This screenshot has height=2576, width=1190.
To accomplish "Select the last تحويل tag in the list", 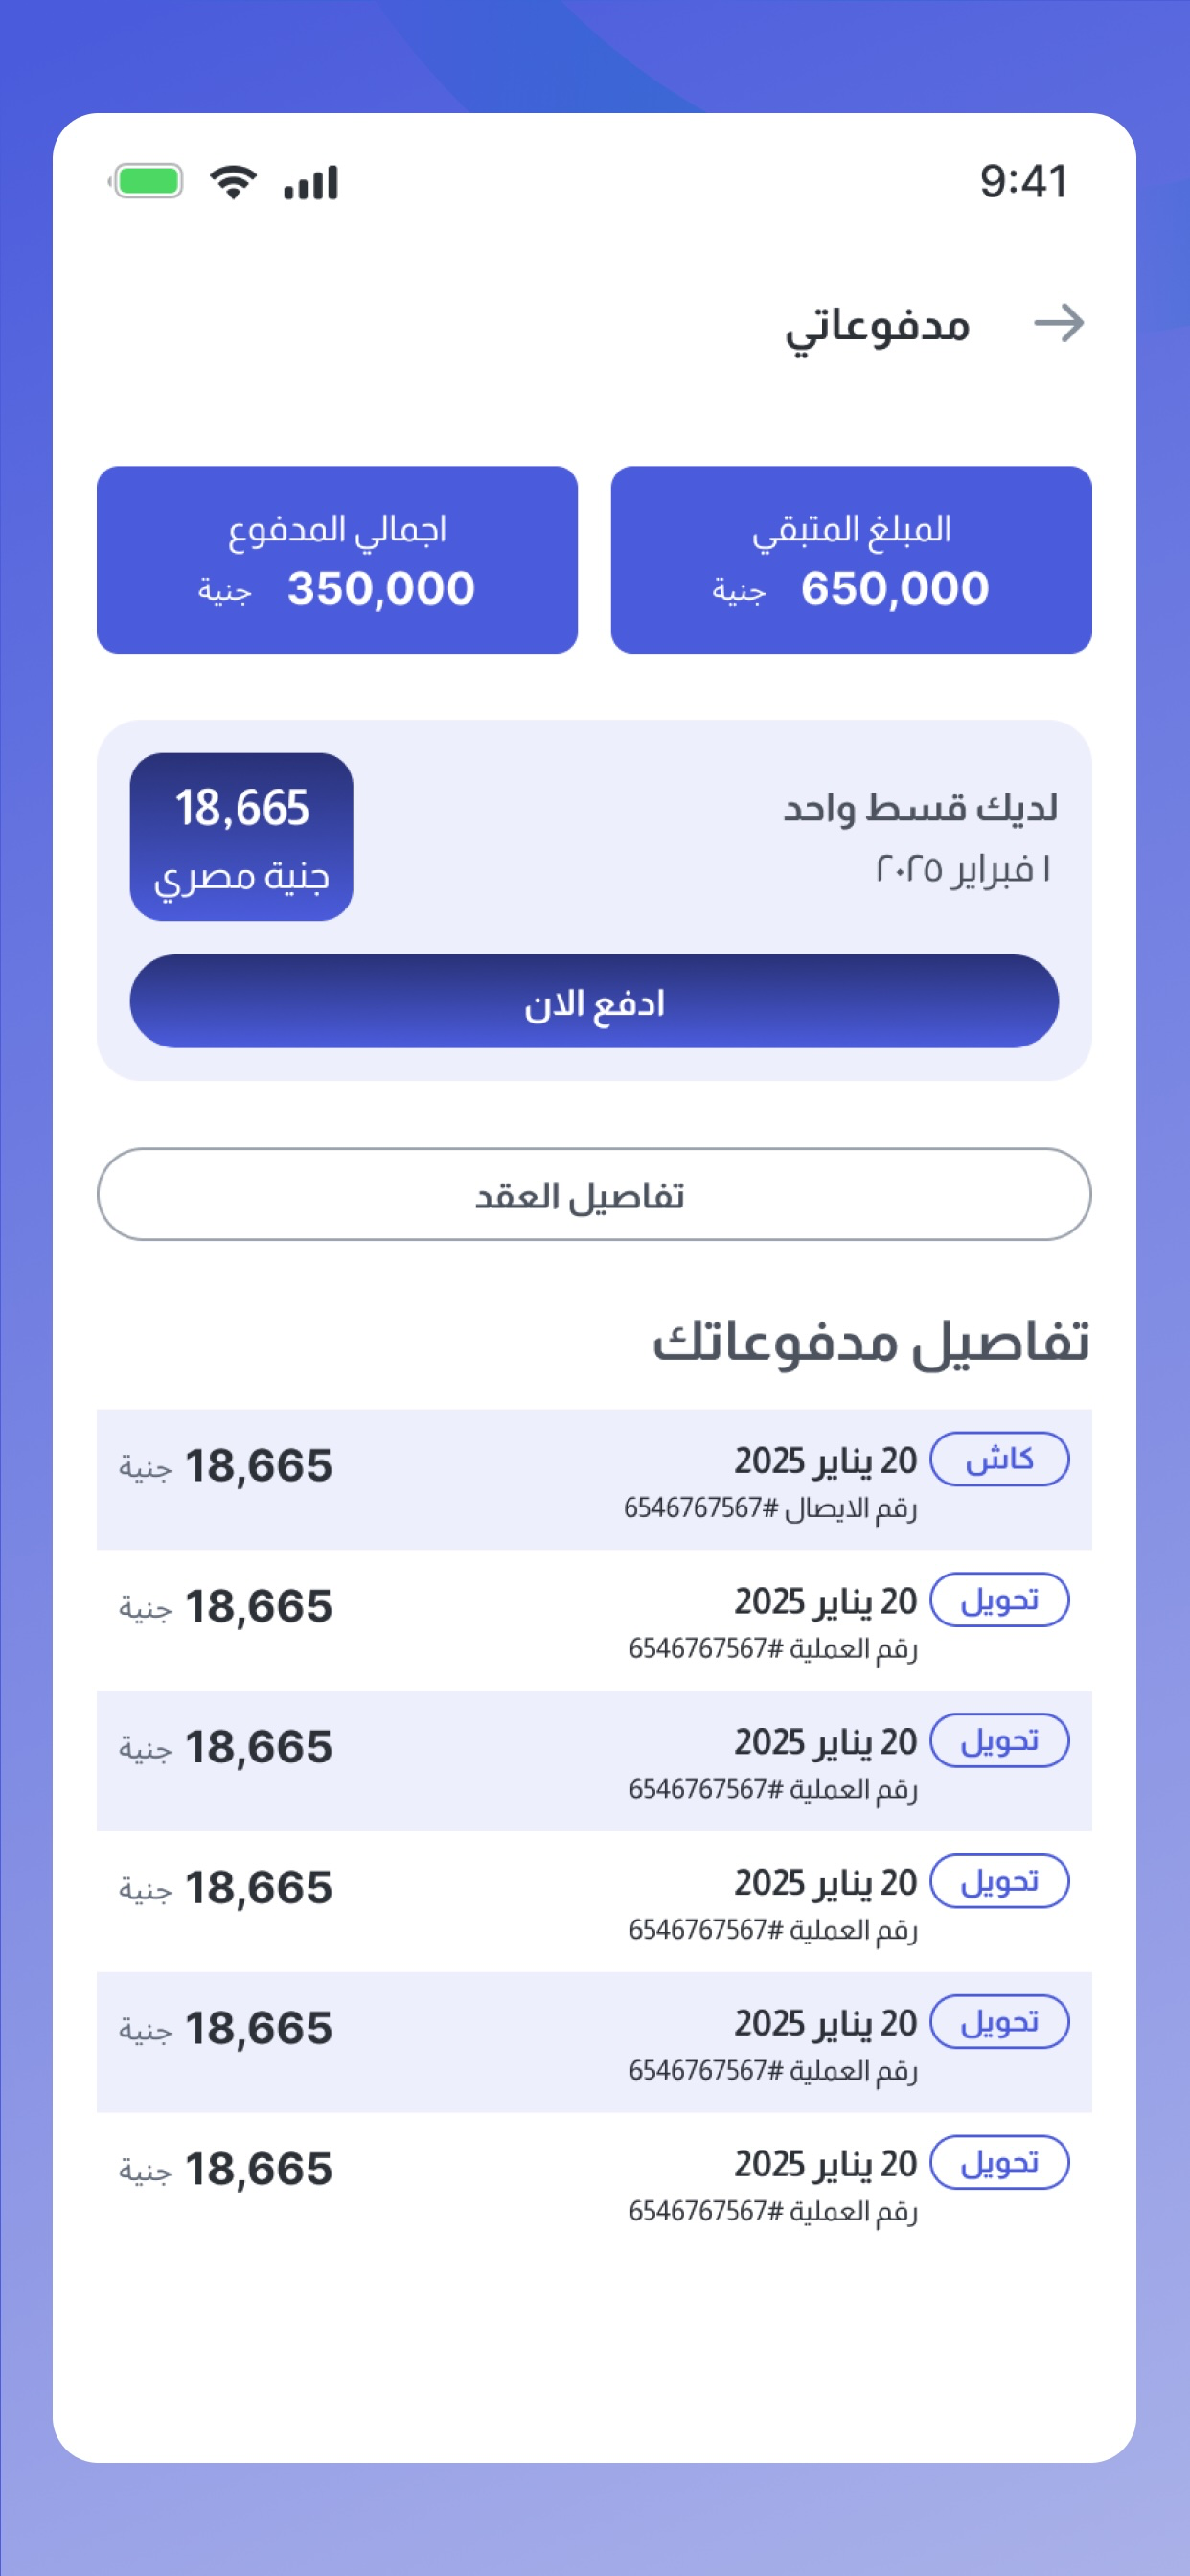I will pyautogui.click(x=999, y=2162).
